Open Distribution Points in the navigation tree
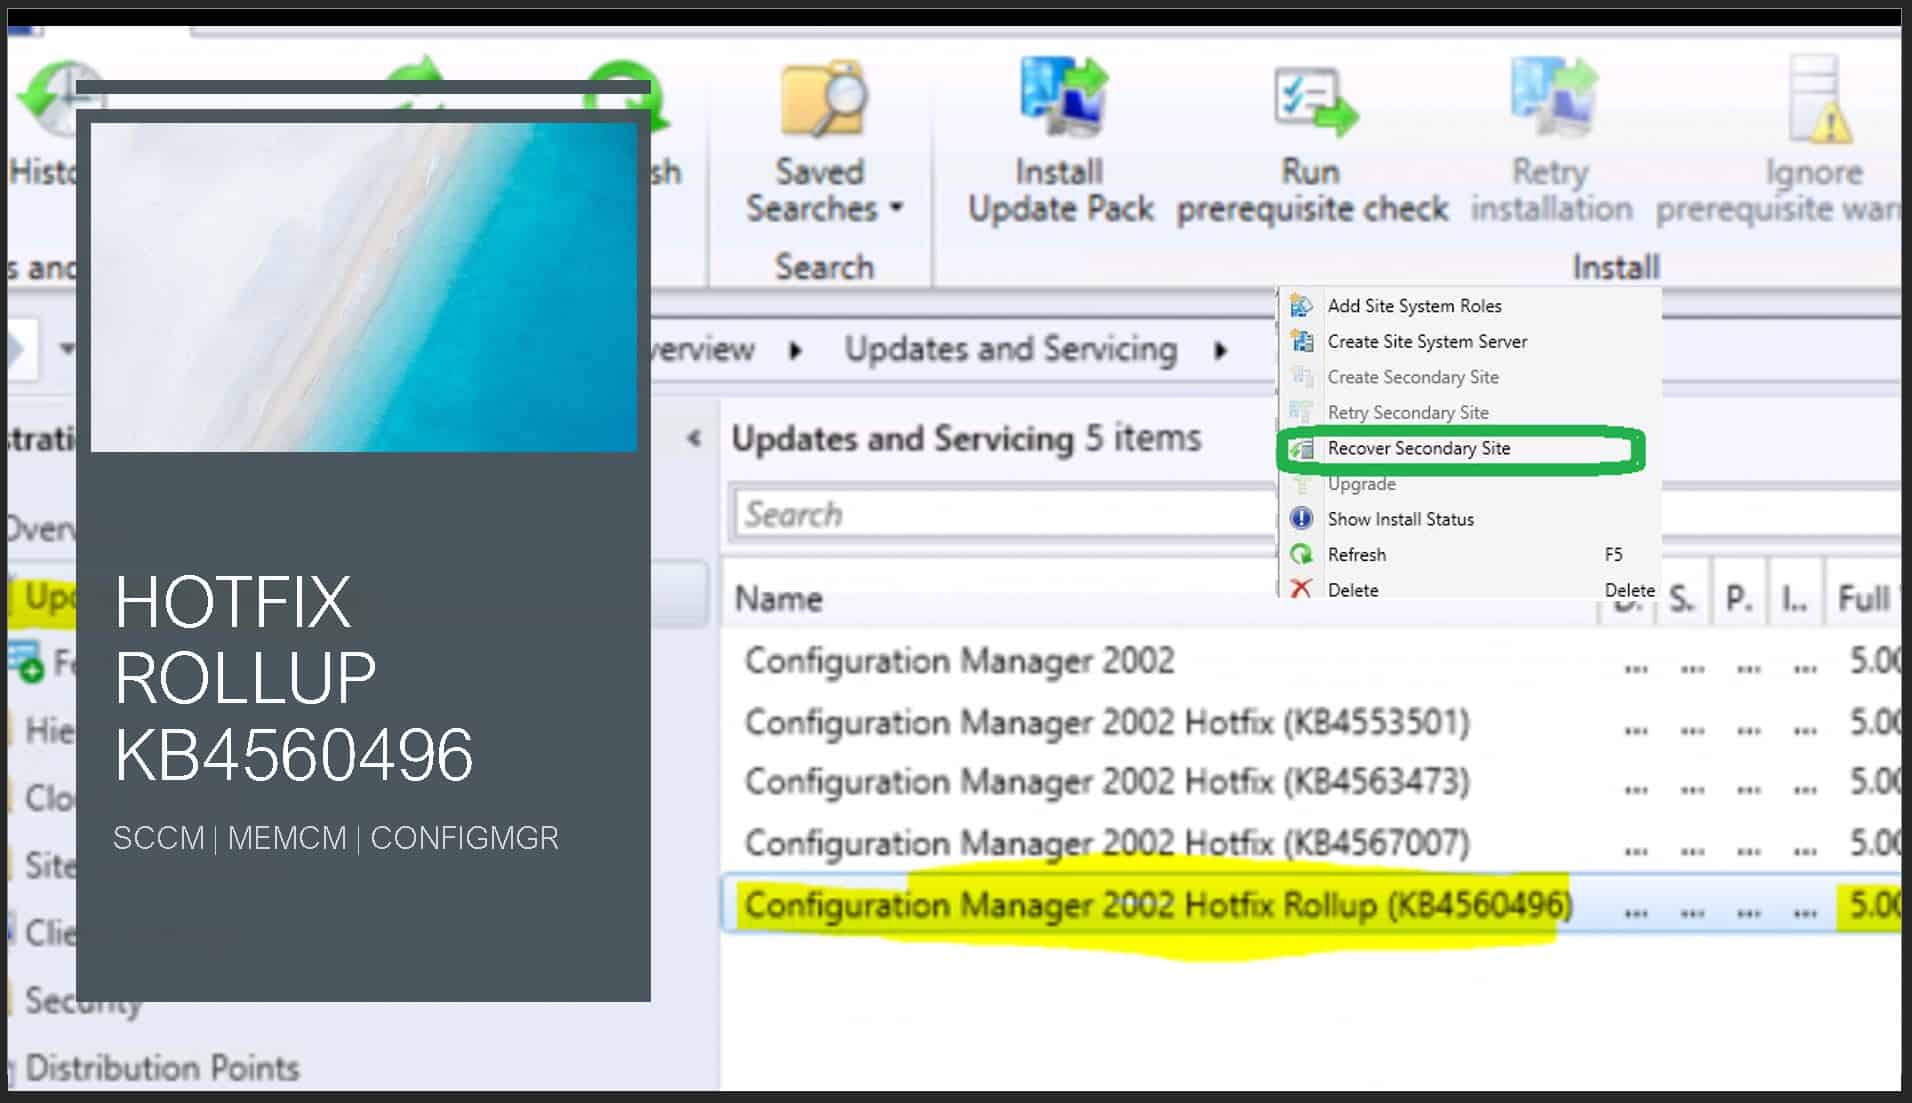Screen dimensions: 1912x1103 click(162, 1068)
